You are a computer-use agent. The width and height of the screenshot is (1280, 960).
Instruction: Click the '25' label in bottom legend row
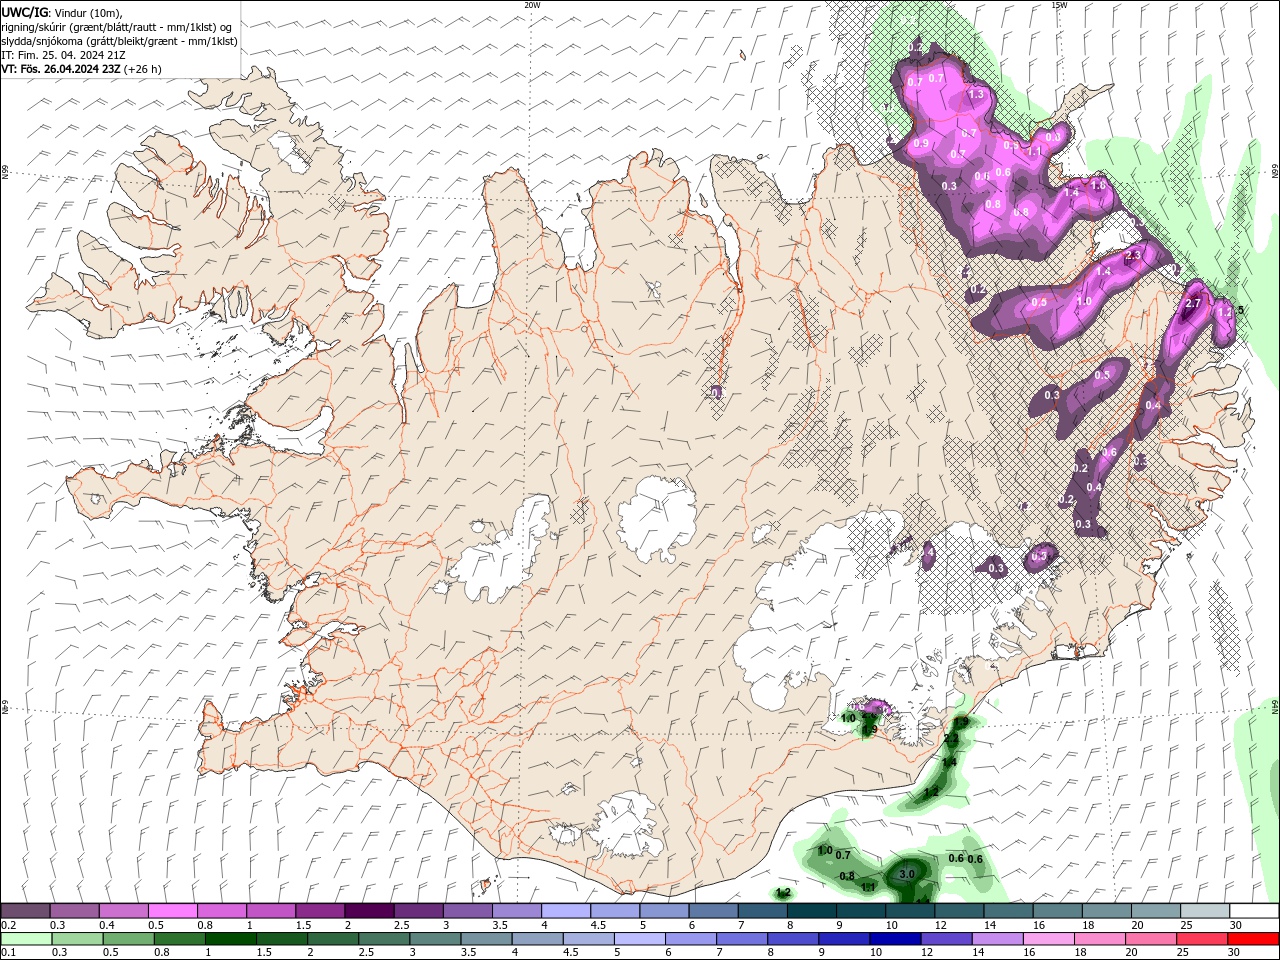[1182, 953]
